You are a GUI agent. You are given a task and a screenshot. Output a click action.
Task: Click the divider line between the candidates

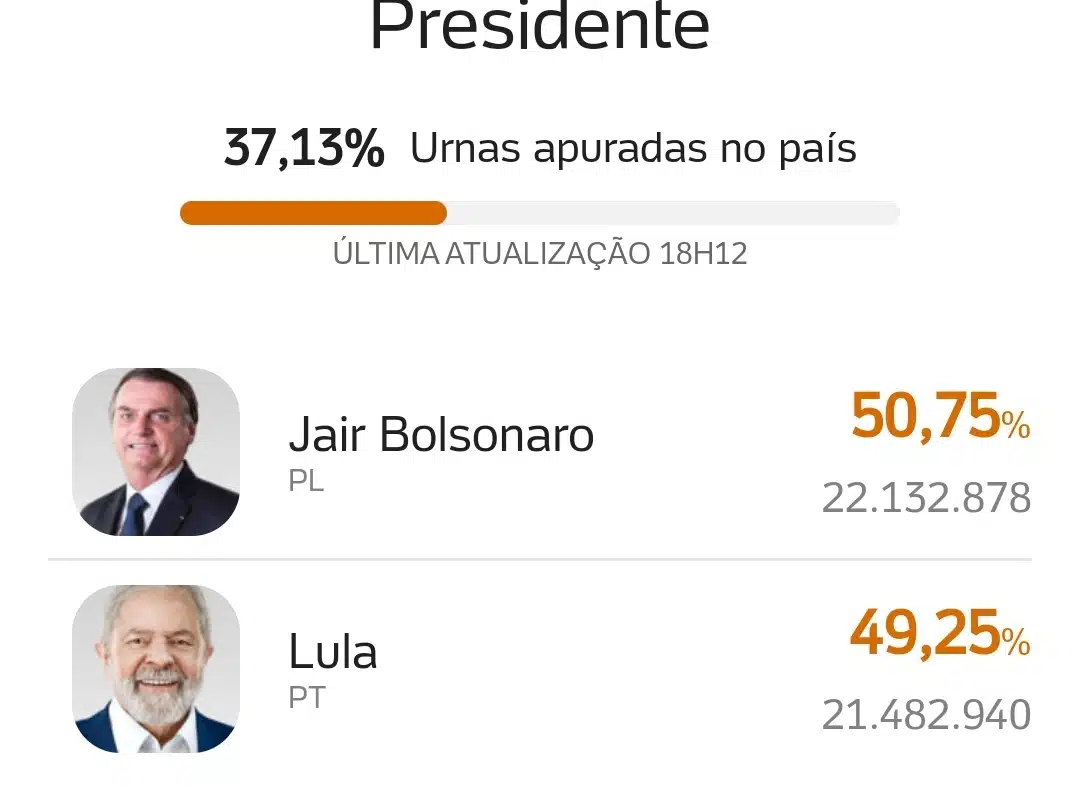(540, 560)
